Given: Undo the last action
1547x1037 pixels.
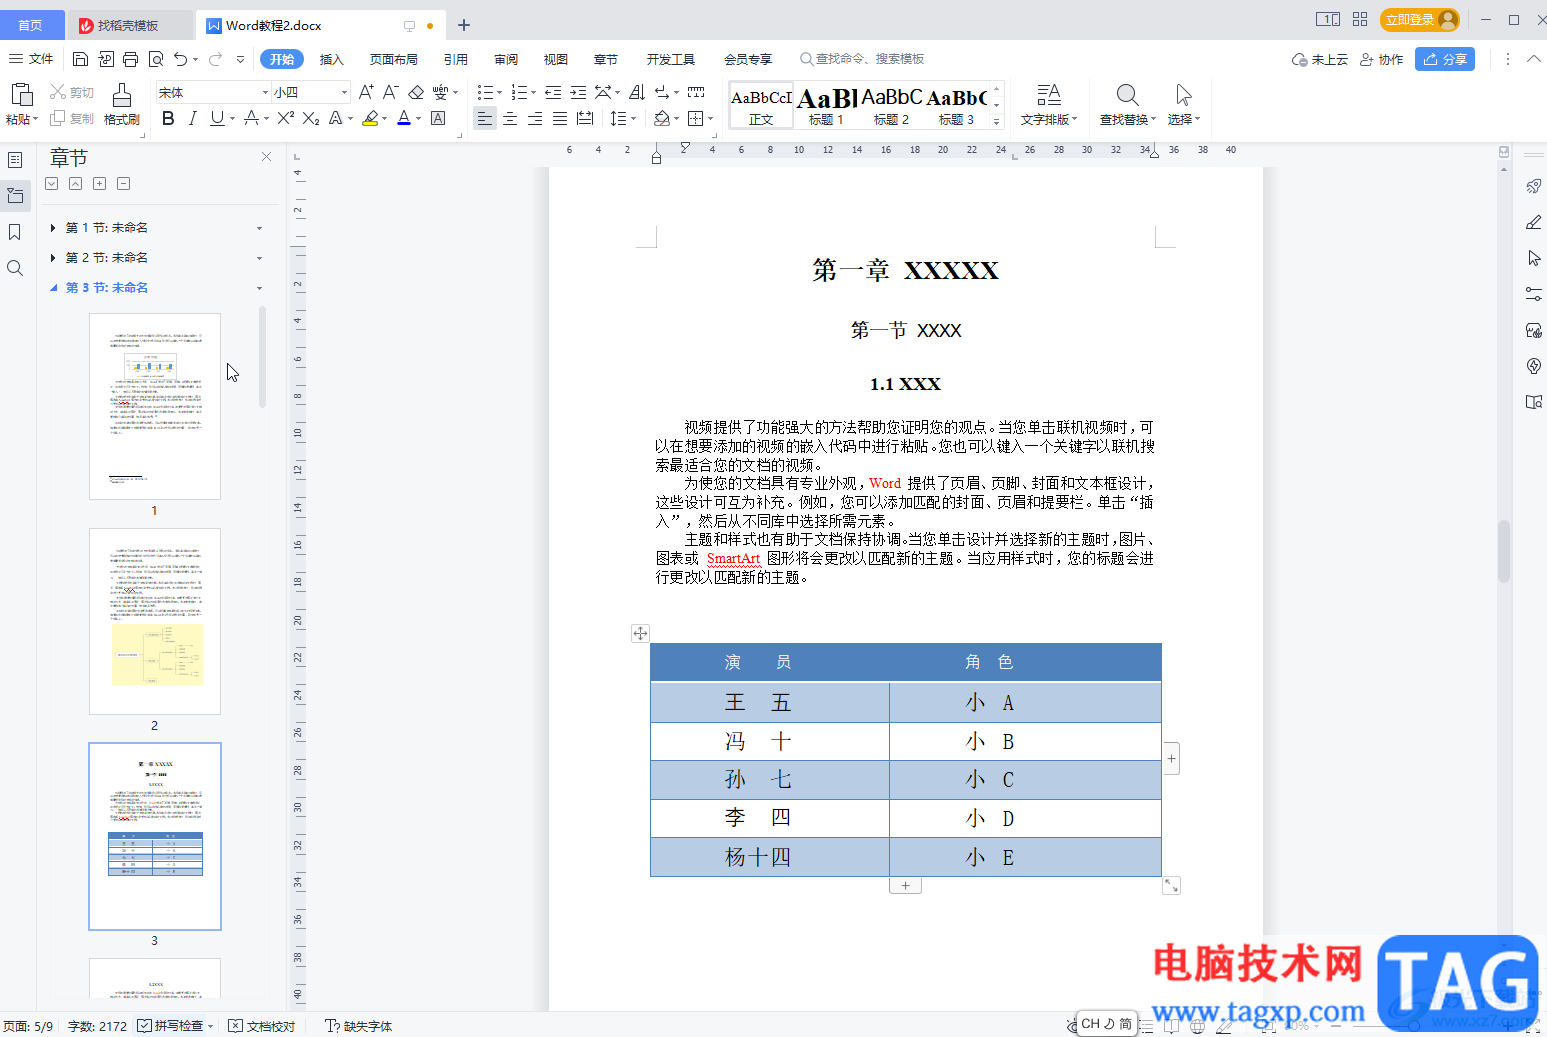Looking at the screenshot, I should [x=180, y=59].
